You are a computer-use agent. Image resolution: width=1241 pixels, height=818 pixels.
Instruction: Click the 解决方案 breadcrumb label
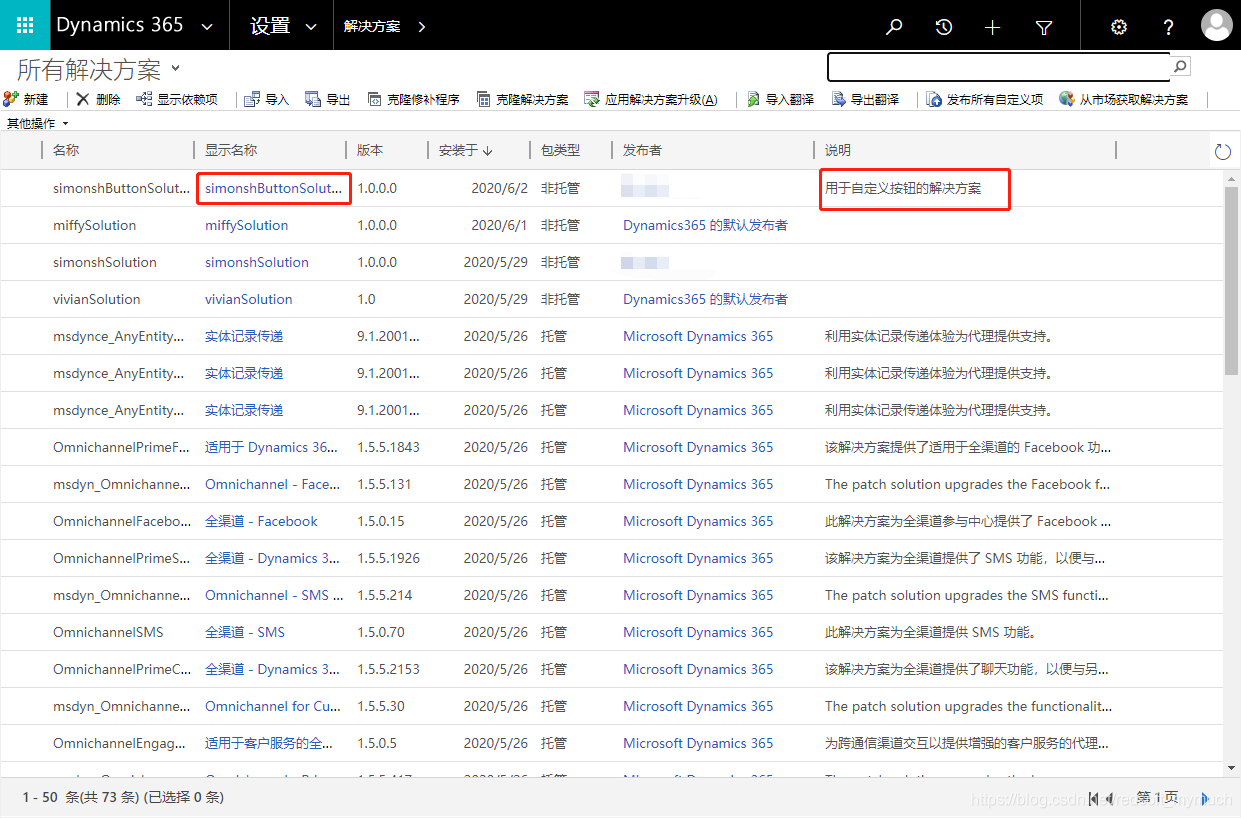(x=372, y=27)
